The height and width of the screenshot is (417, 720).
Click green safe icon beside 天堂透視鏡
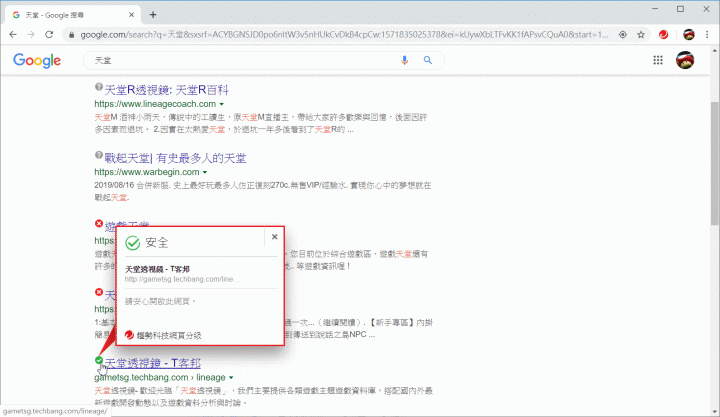click(x=99, y=360)
